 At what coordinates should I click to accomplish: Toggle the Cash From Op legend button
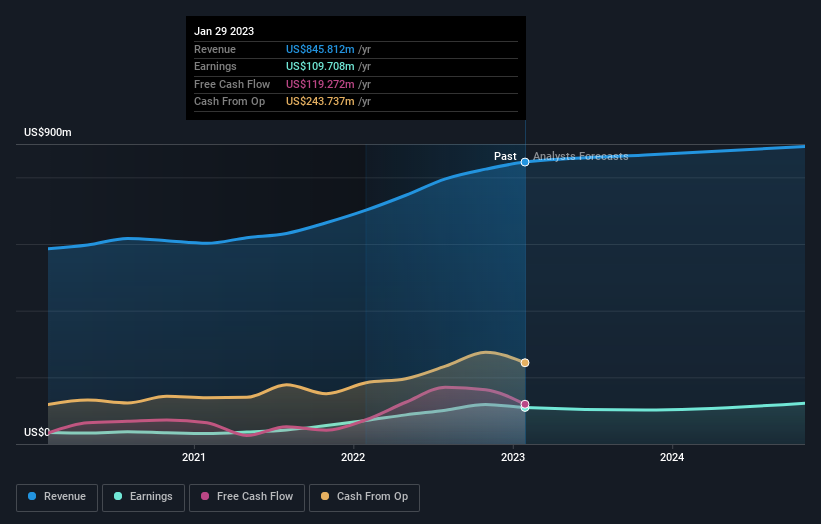coord(364,497)
